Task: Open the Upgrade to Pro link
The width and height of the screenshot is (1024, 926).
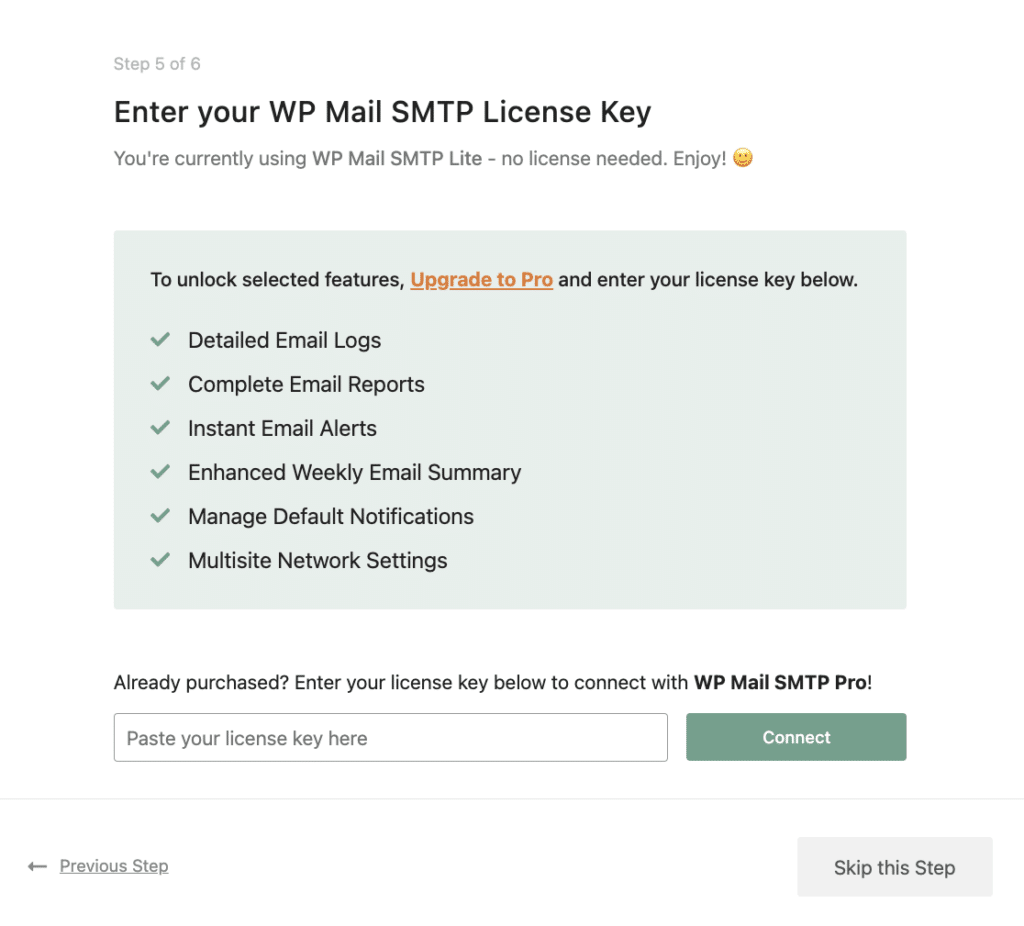Action: pos(481,279)
